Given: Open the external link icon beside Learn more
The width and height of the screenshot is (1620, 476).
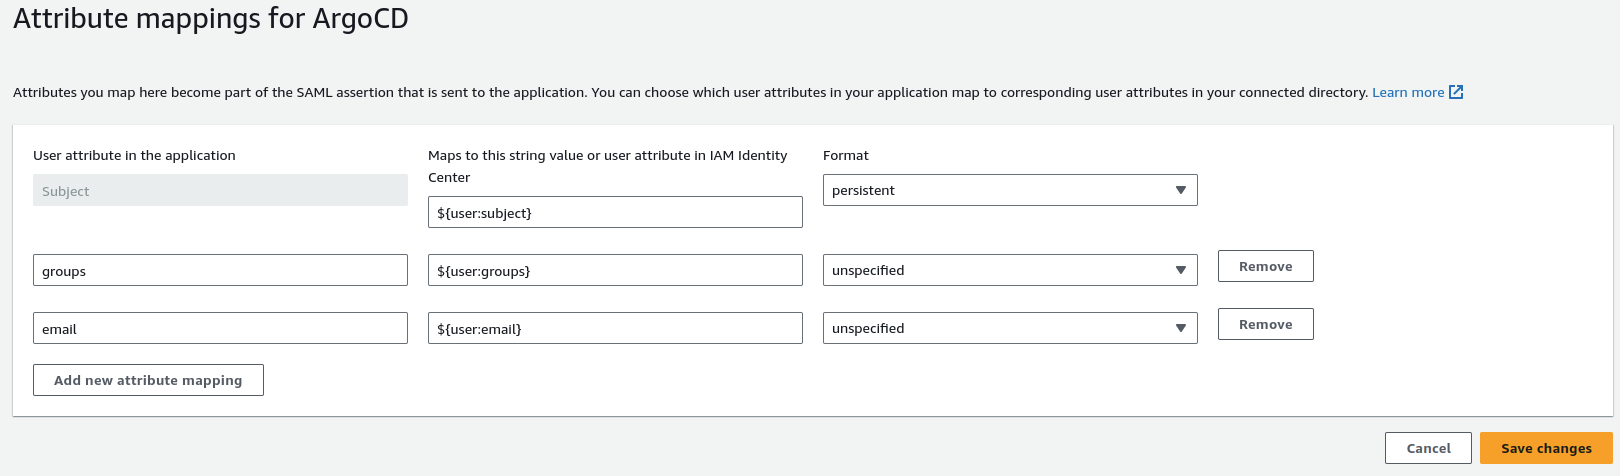Looking at the screenshot, I should point(1456,92).
